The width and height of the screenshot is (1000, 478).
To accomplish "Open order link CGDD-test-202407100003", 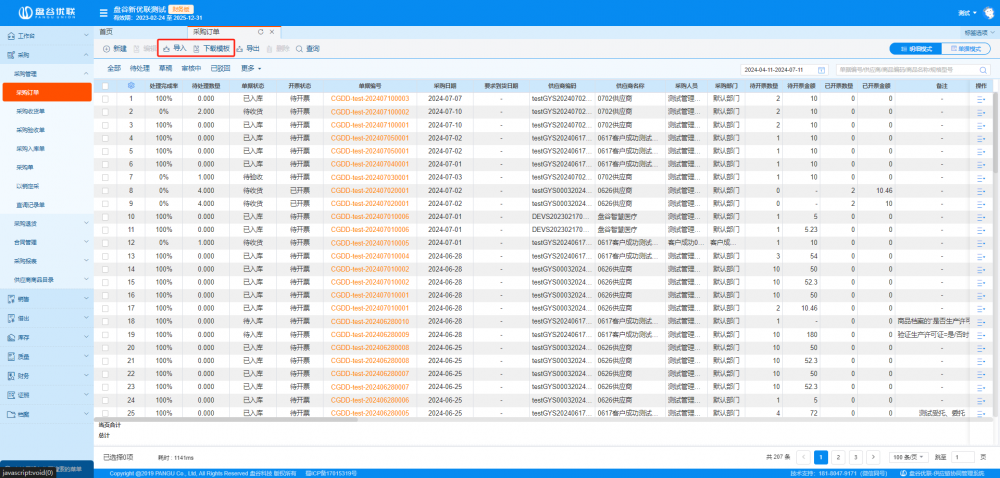I will tap(369, 99).
